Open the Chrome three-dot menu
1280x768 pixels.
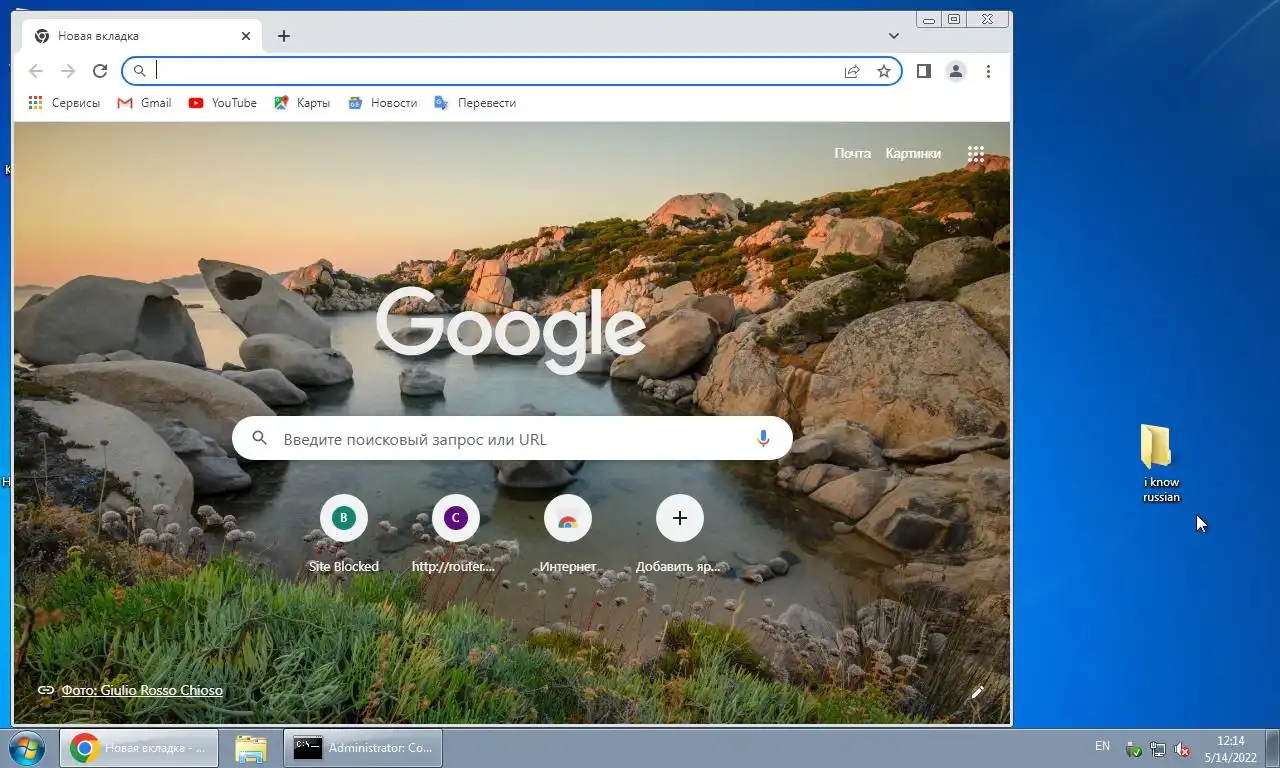[x=988, y=71]
